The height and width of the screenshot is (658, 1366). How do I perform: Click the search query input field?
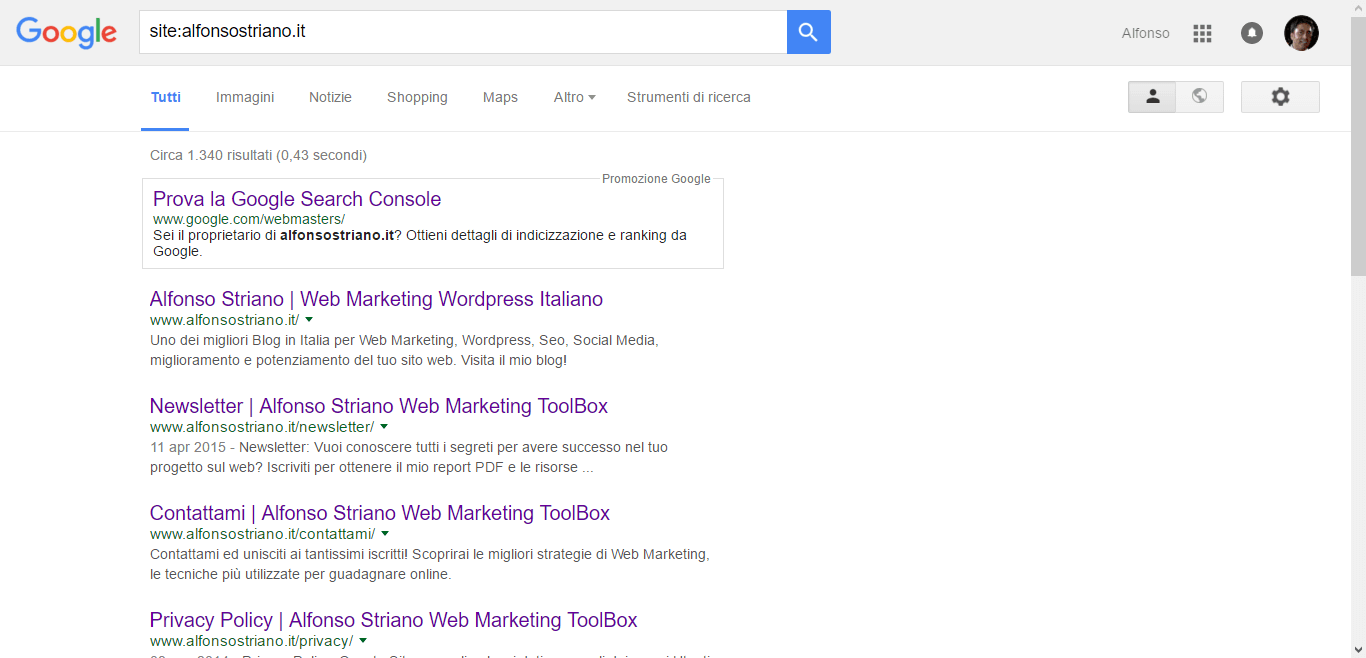[x=463, y=32]
